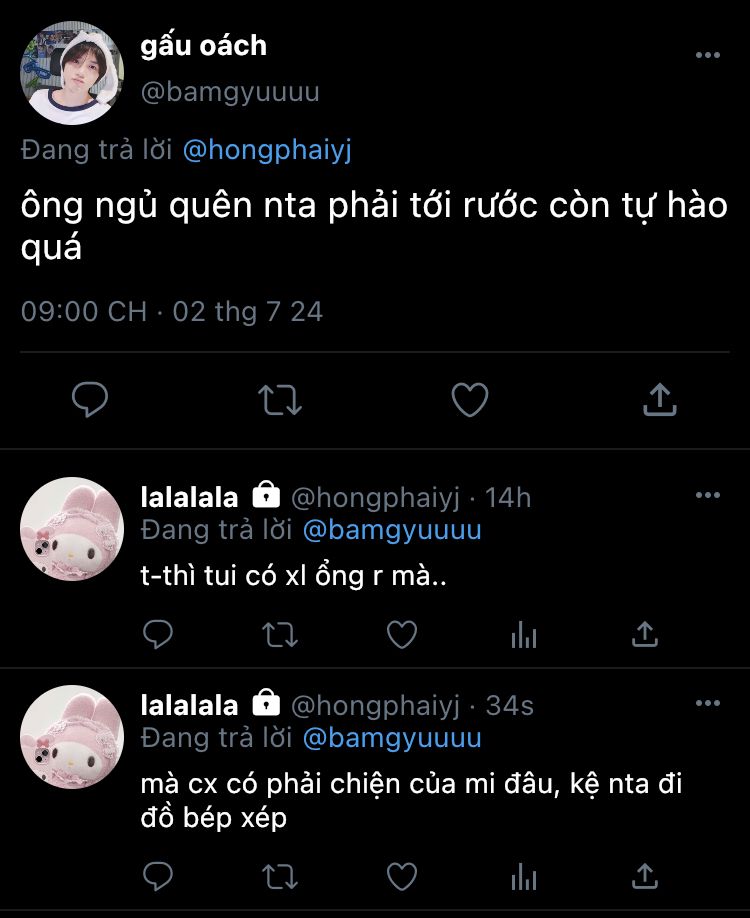Retweet the 34s lalalala reply
This screenshot has width=750, height=918.
(280, 877)
